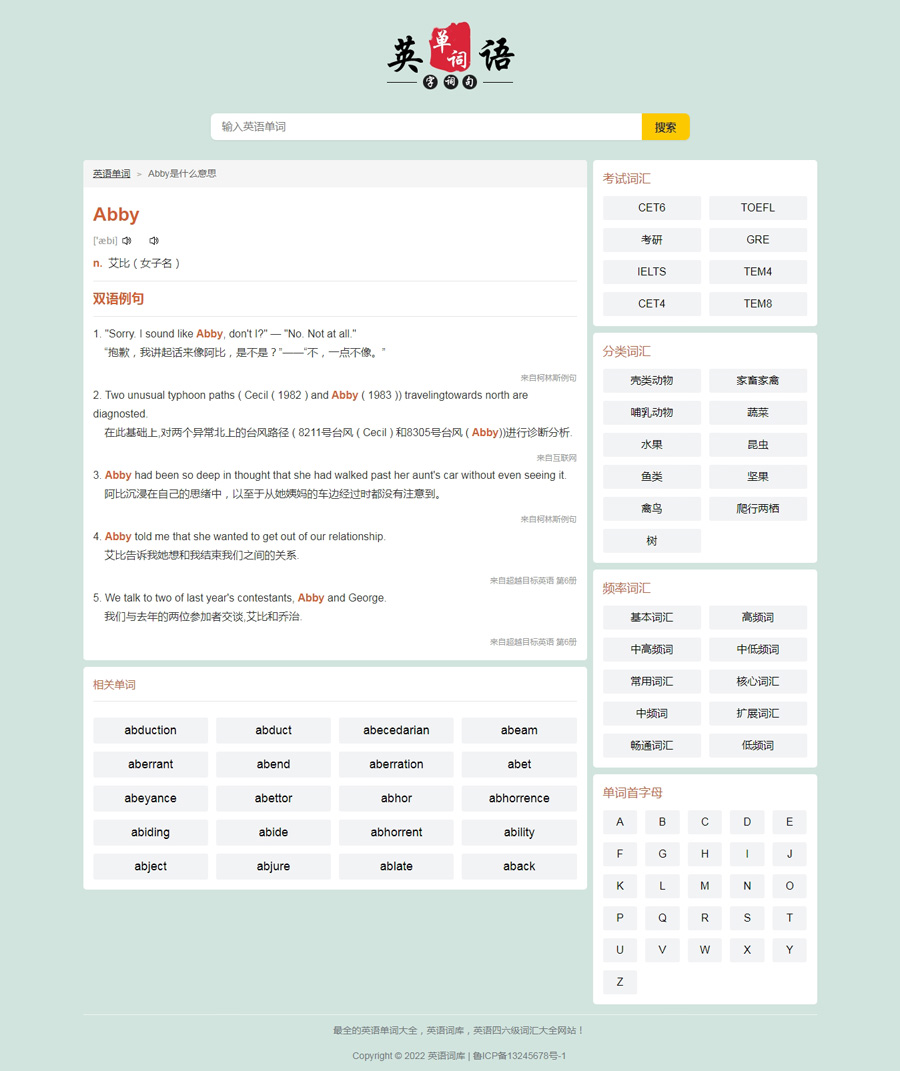Click the yellow 搜索 search button
The width and height of the screenshot is (900, 1071).
(665, 127)
